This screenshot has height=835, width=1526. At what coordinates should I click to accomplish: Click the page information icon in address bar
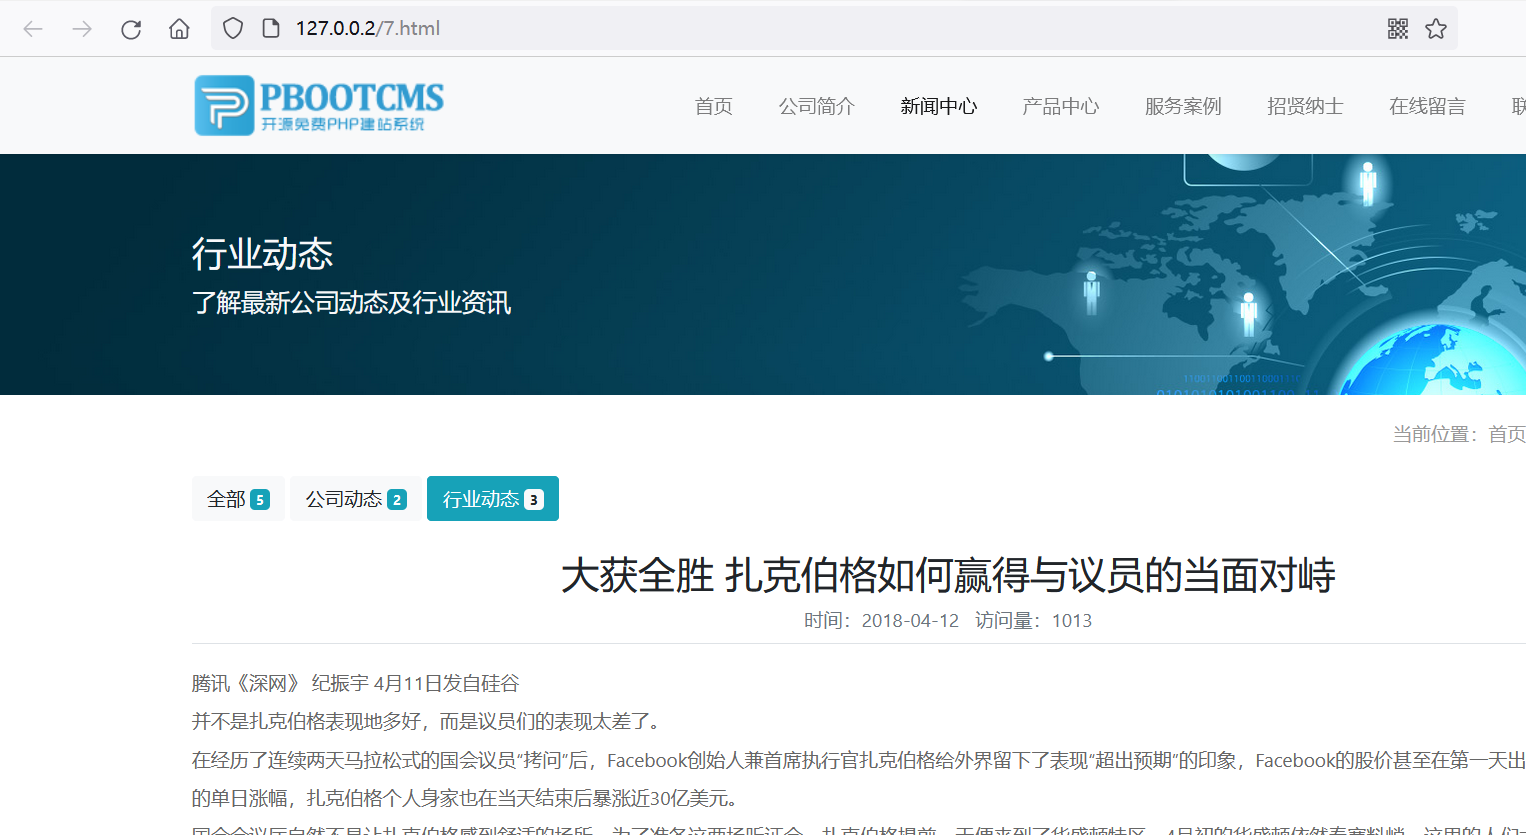[269, 28]
